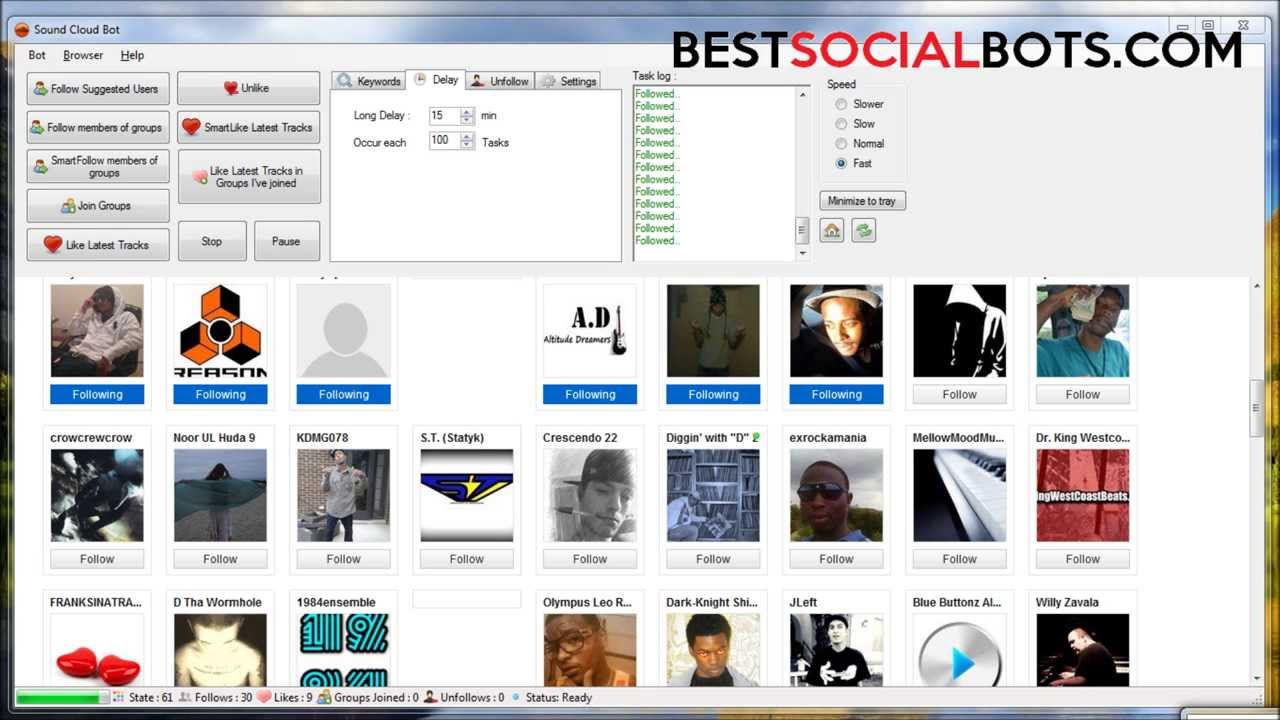1280x720 pixels.
Task: Click the SmartLike Latest Tracks button
Action: click(249, 127)
